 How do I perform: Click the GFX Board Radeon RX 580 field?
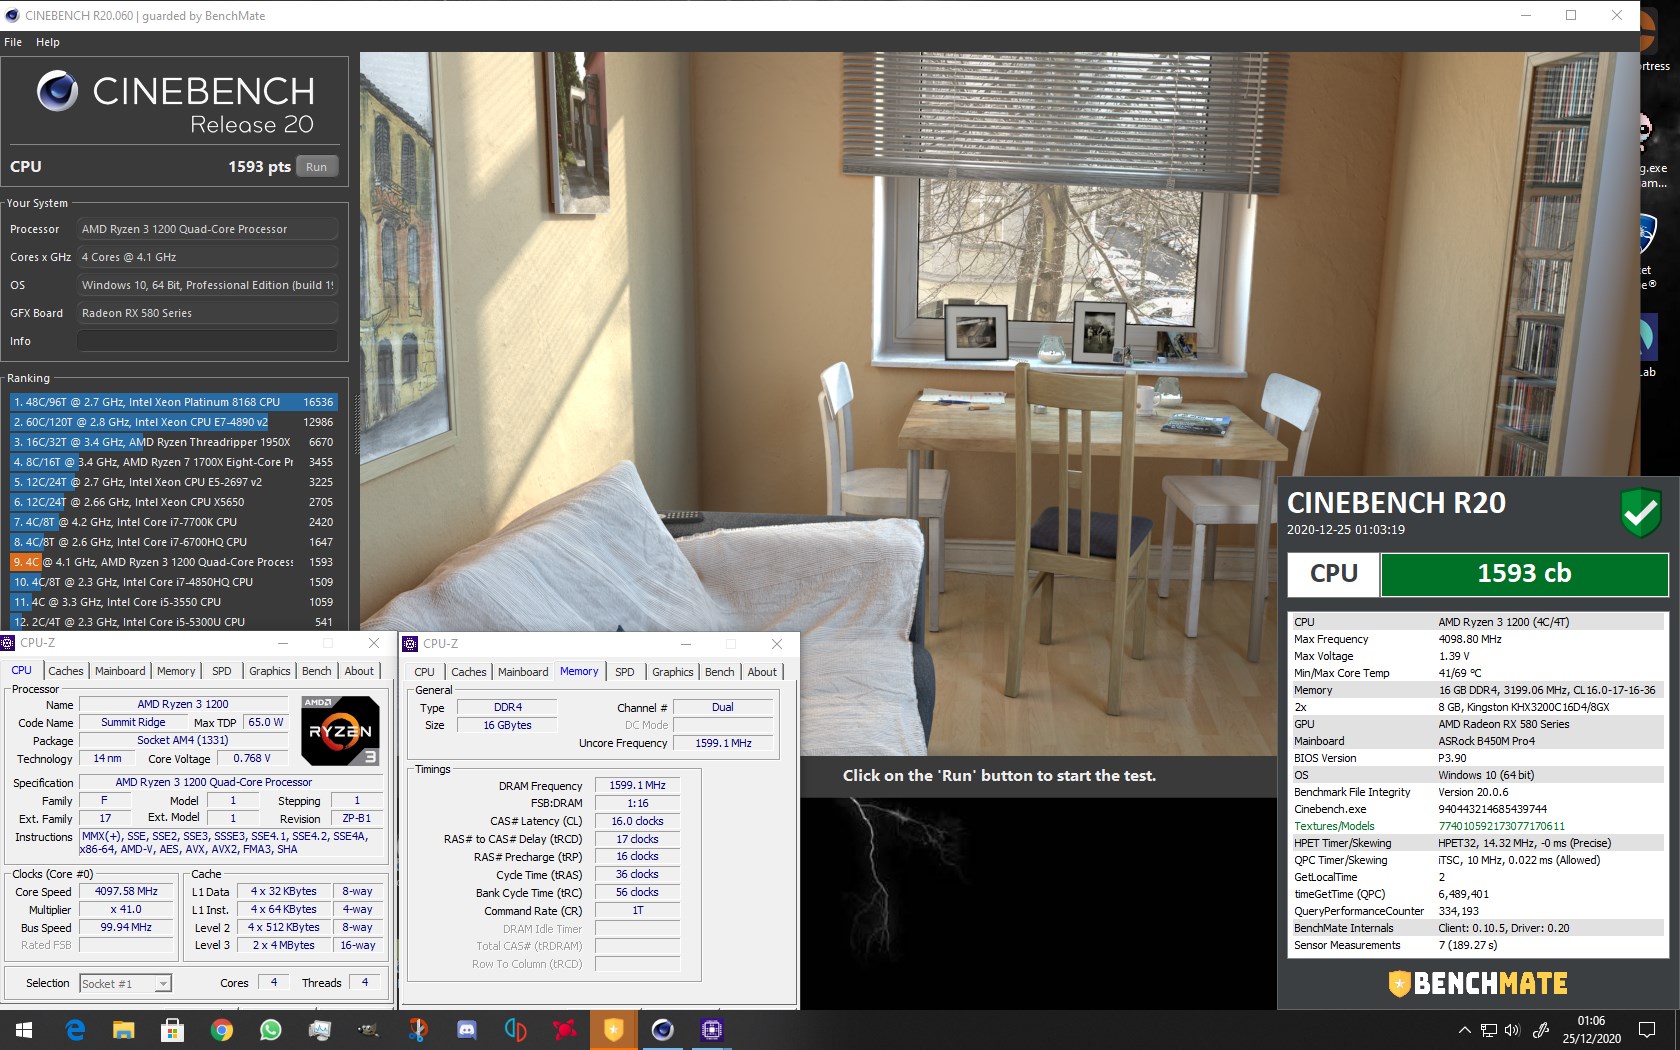pos(207,313)
